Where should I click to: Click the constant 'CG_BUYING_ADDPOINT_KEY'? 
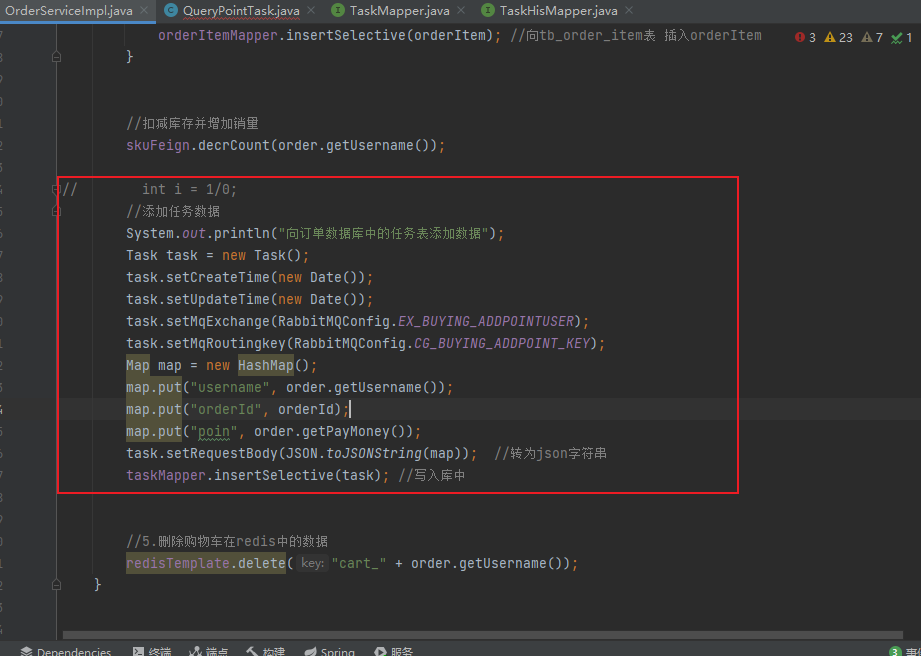502,344
